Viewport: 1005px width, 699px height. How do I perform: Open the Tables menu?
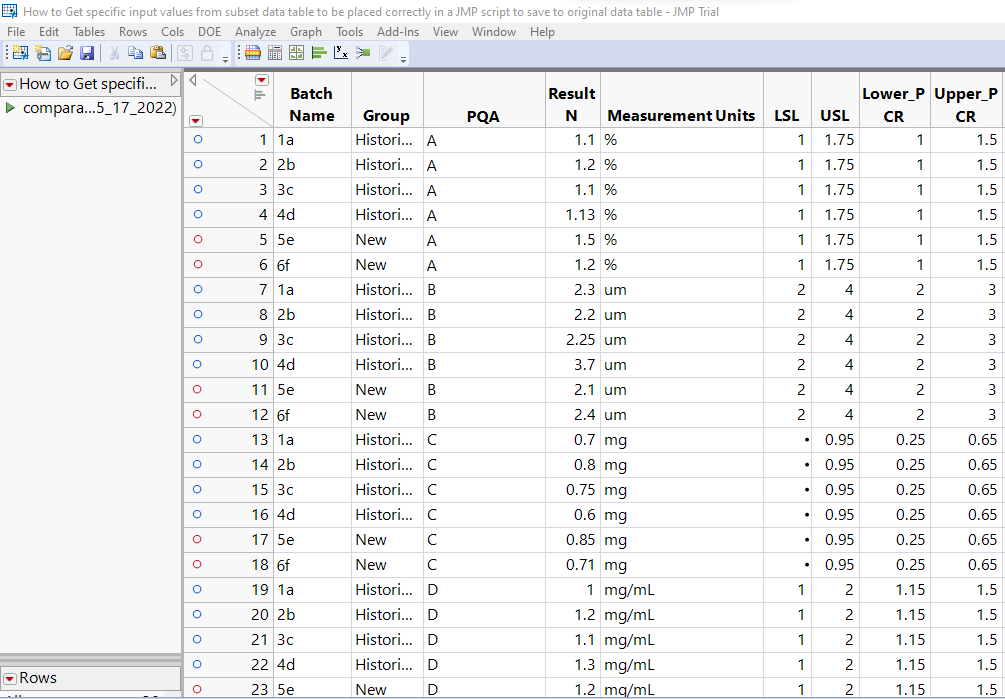(x=89, y=31)
